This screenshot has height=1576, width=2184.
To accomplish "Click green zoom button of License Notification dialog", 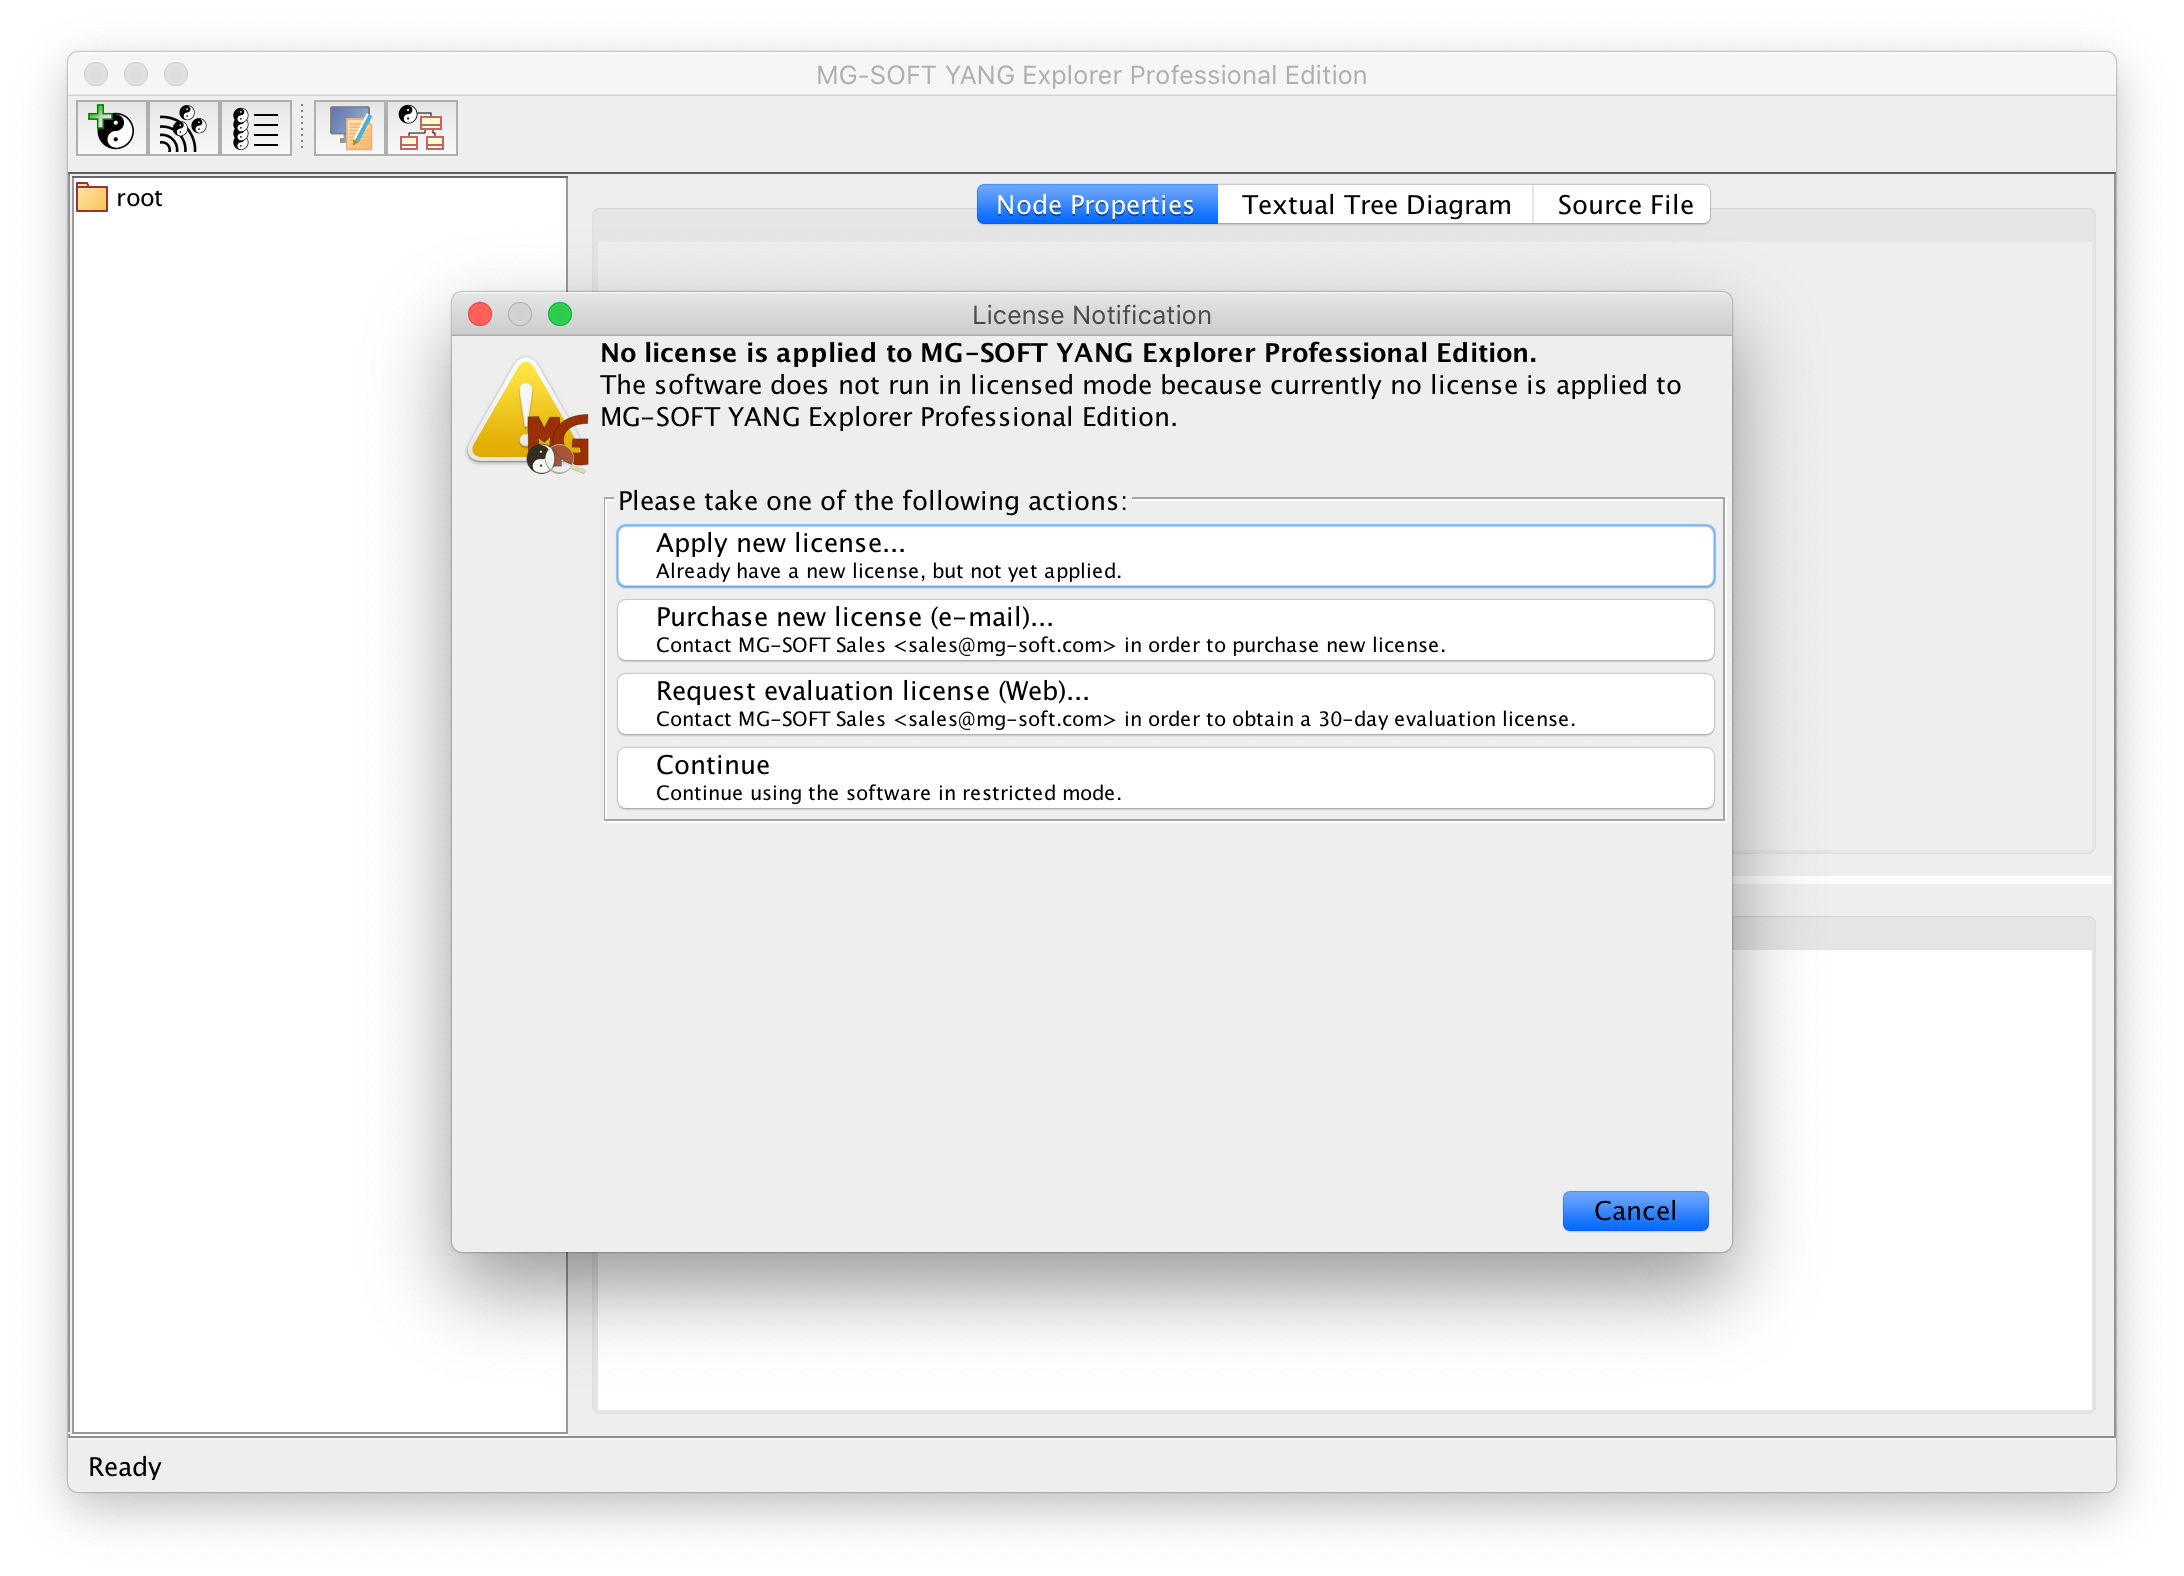I will (560, 315).
